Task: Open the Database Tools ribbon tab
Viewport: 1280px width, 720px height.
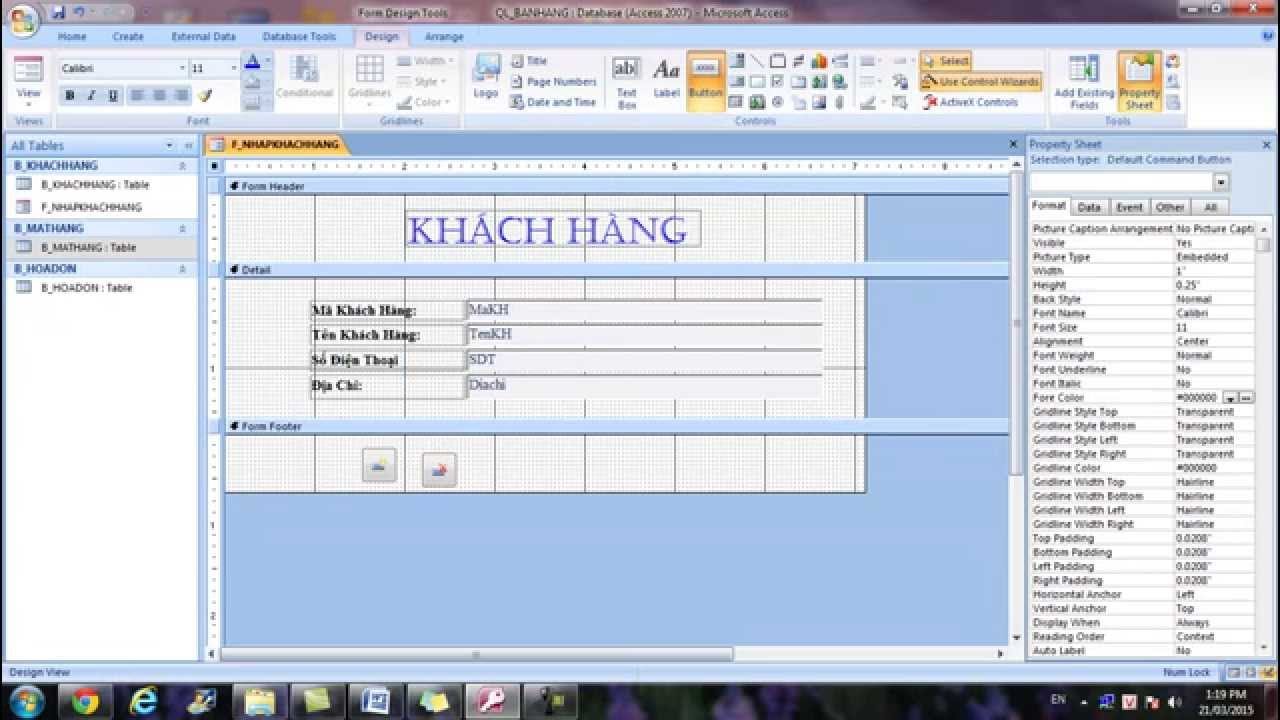Action: [x=299, y=37]
